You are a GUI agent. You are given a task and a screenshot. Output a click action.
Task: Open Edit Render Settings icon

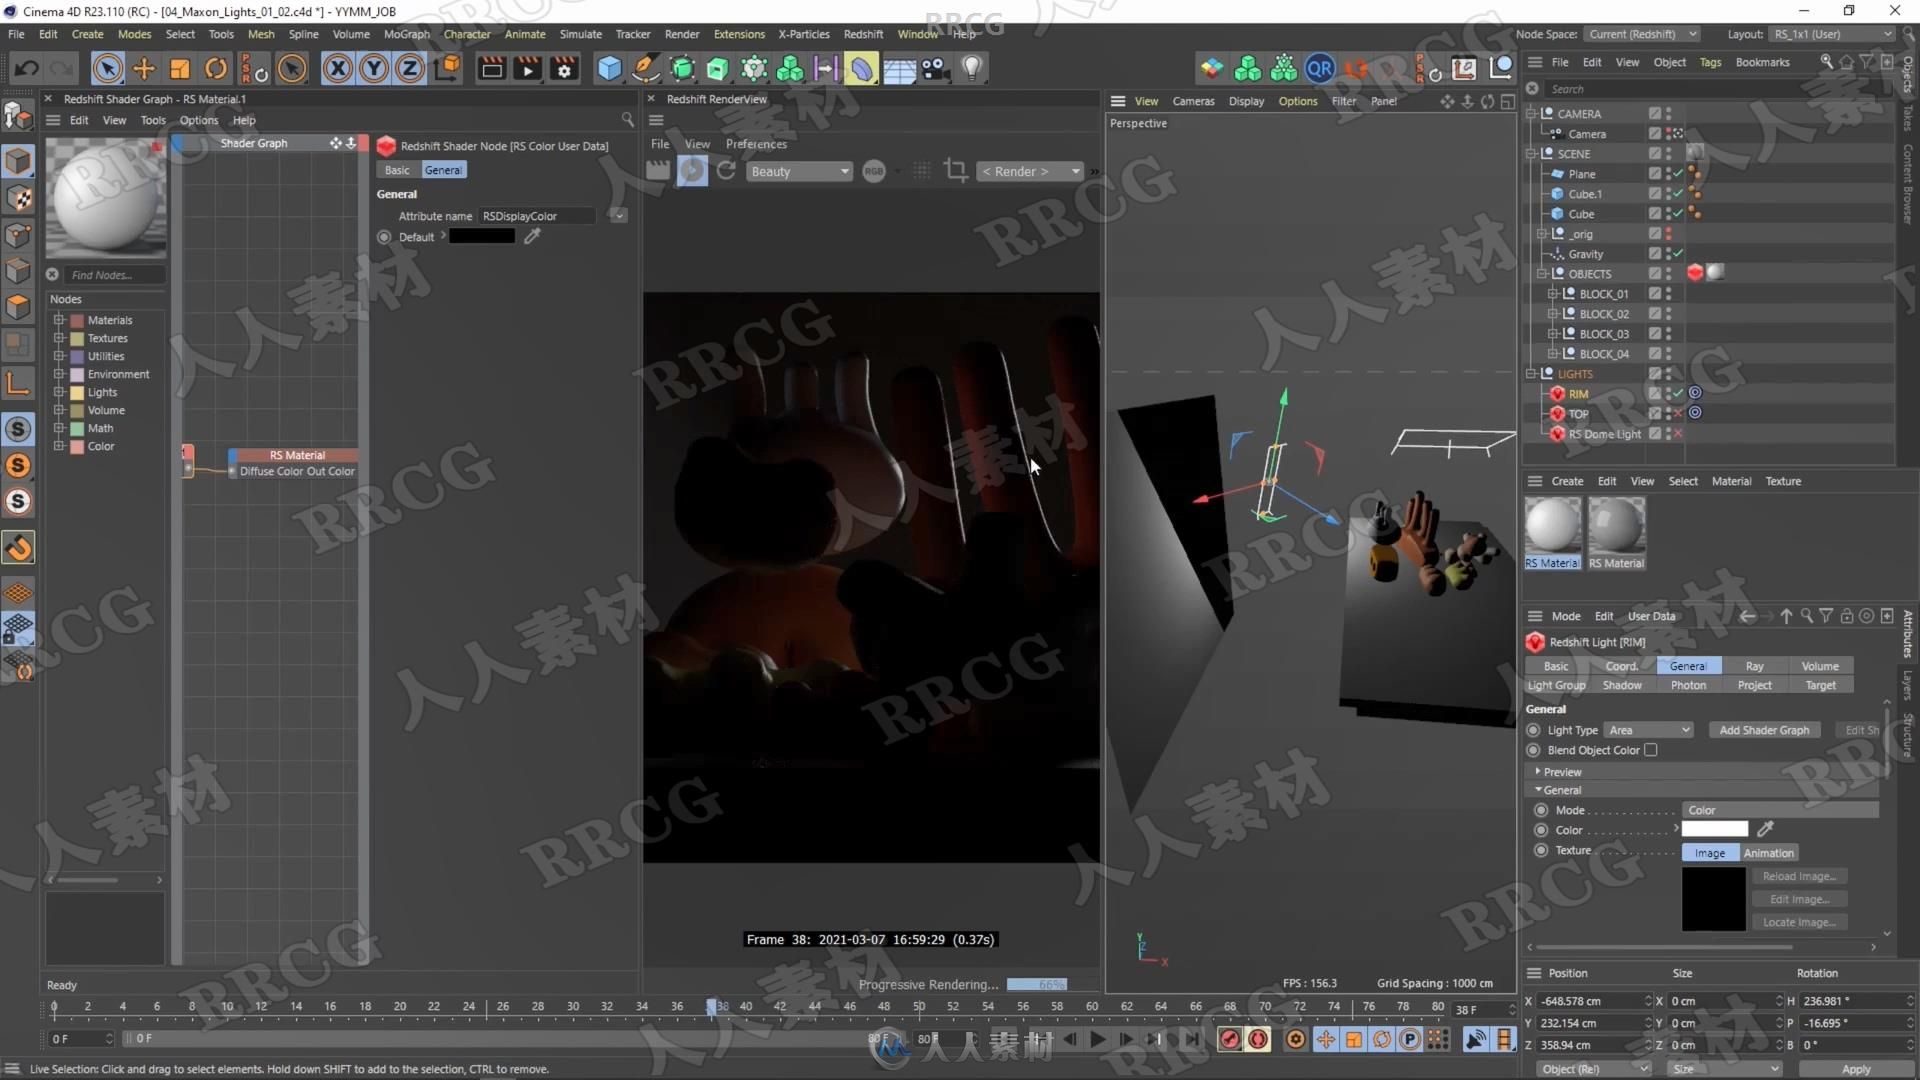[x=565, y=68]
